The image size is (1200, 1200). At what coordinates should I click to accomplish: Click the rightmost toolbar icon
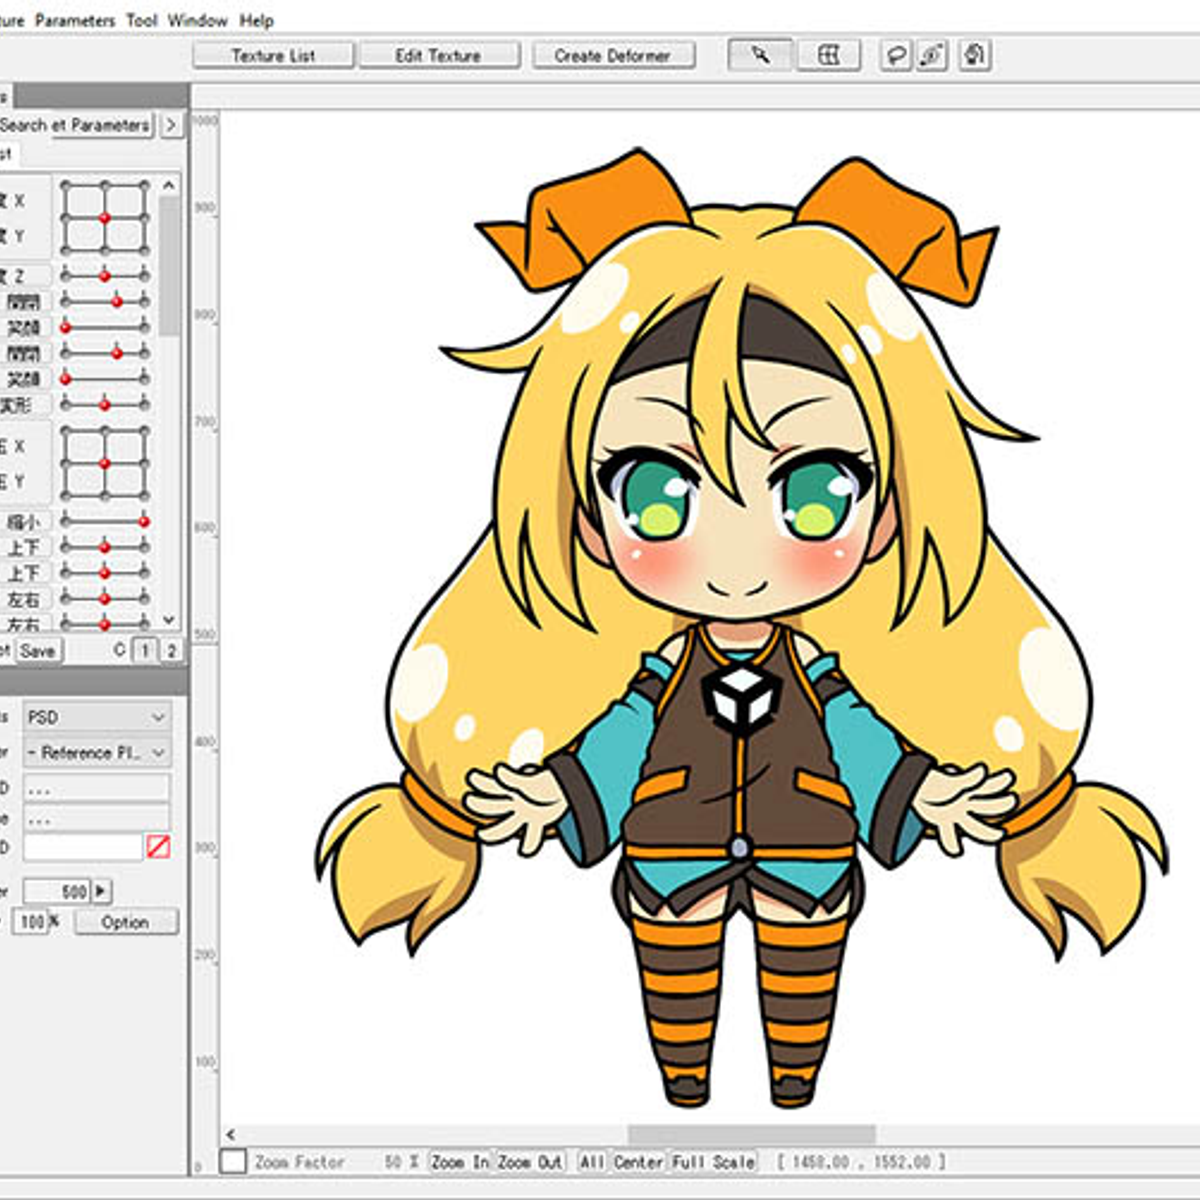tap(974, 55)
